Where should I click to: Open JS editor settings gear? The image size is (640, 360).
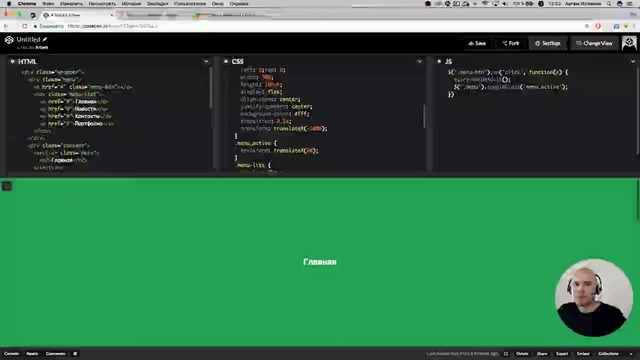pos(439,62)
